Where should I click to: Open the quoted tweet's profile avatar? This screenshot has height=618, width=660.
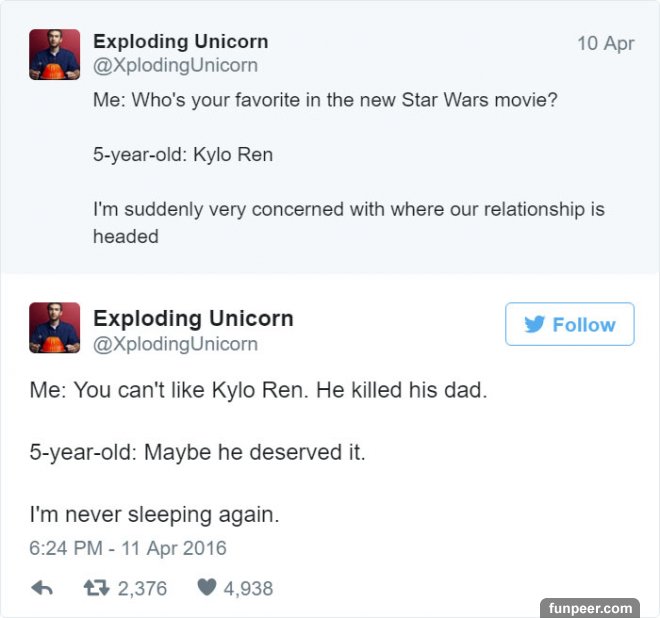point(54,55)
